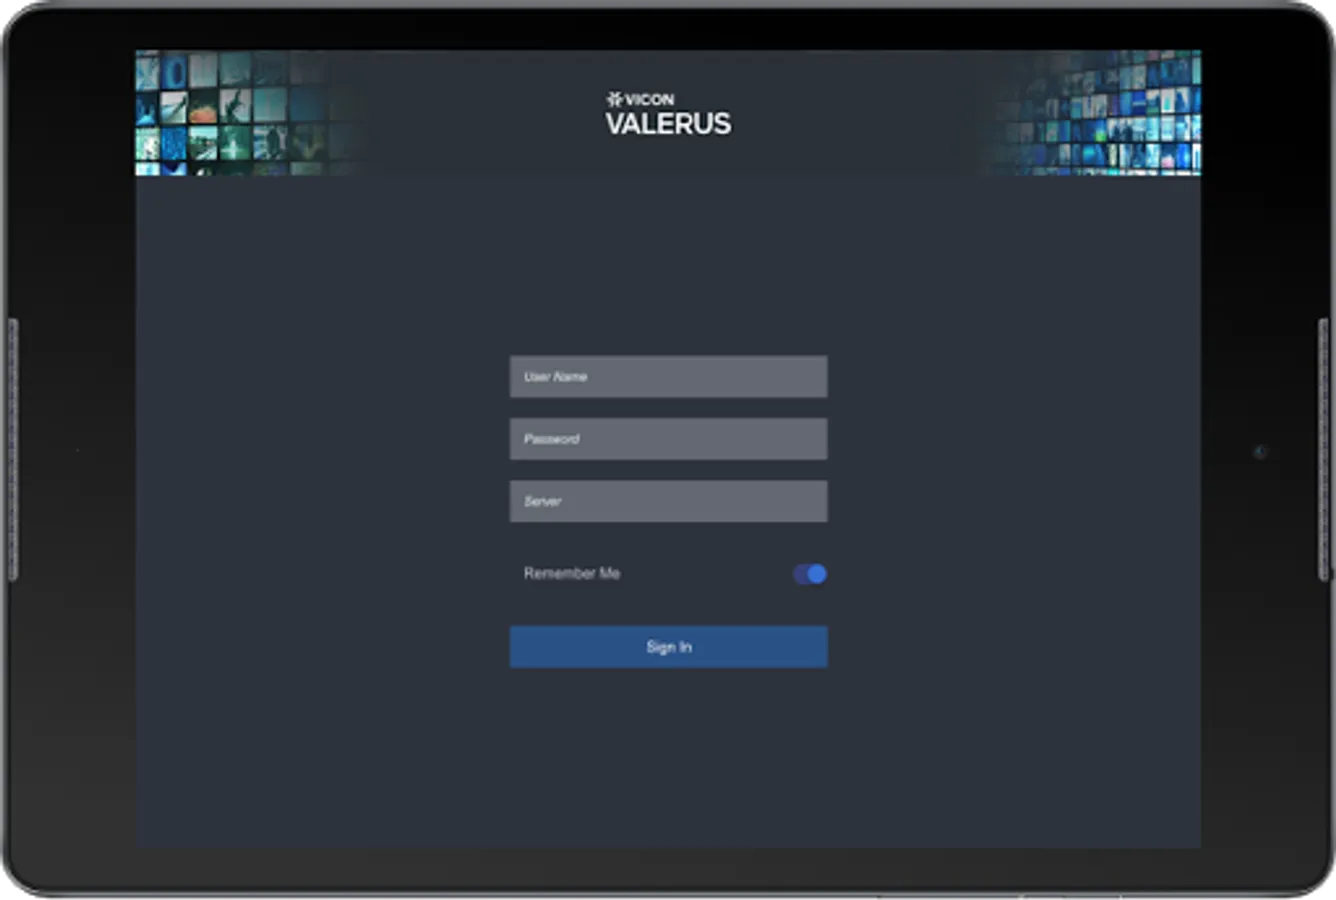1336x900 pixels.
Task: Click the Sign In button
Action: point(668,647)
